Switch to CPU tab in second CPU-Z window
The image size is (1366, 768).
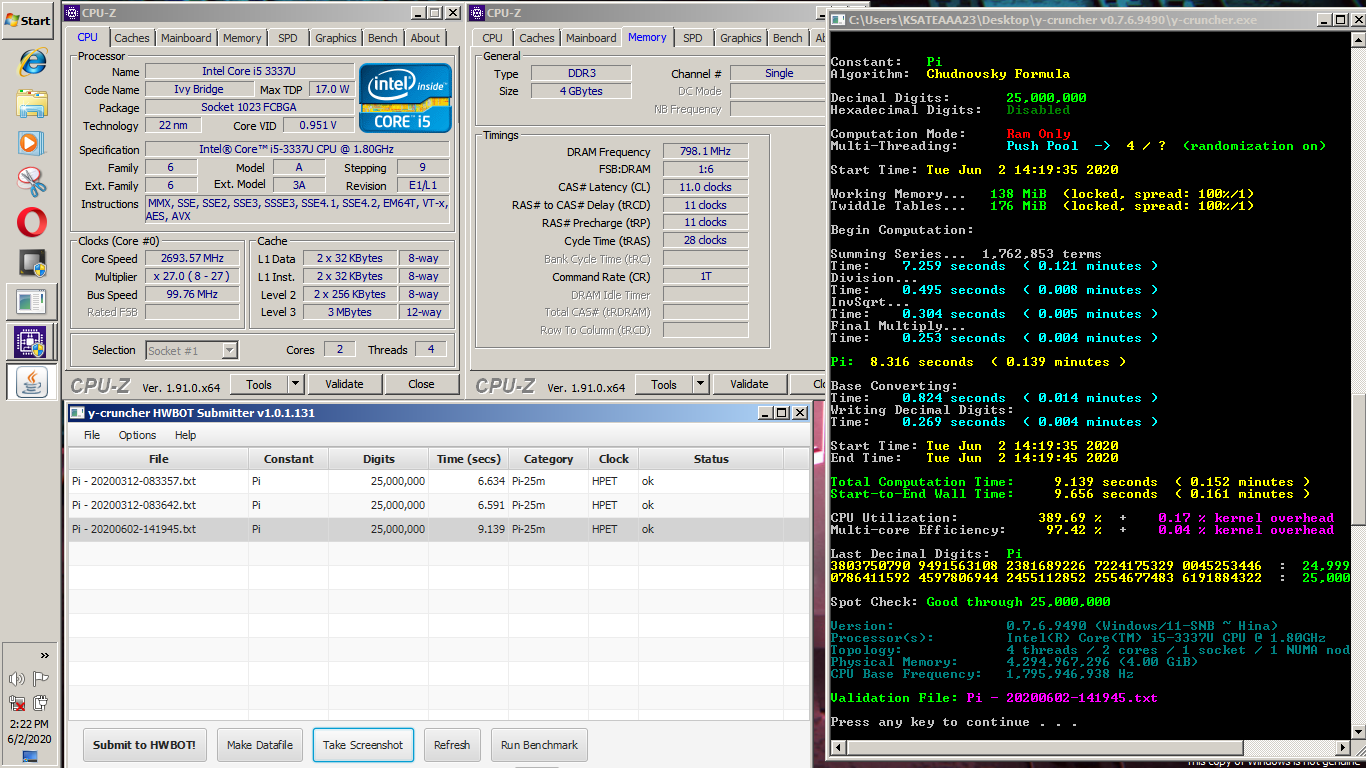click(x=493, y=38)
